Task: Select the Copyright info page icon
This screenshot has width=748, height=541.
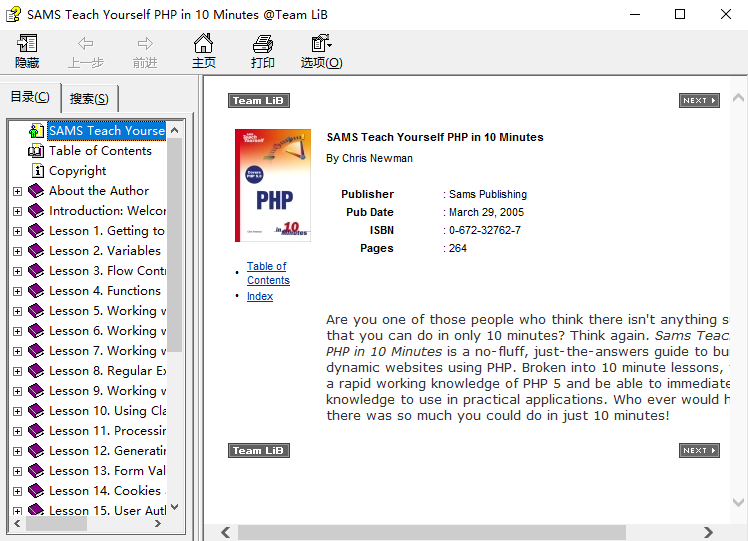Action: pos(36,171)
